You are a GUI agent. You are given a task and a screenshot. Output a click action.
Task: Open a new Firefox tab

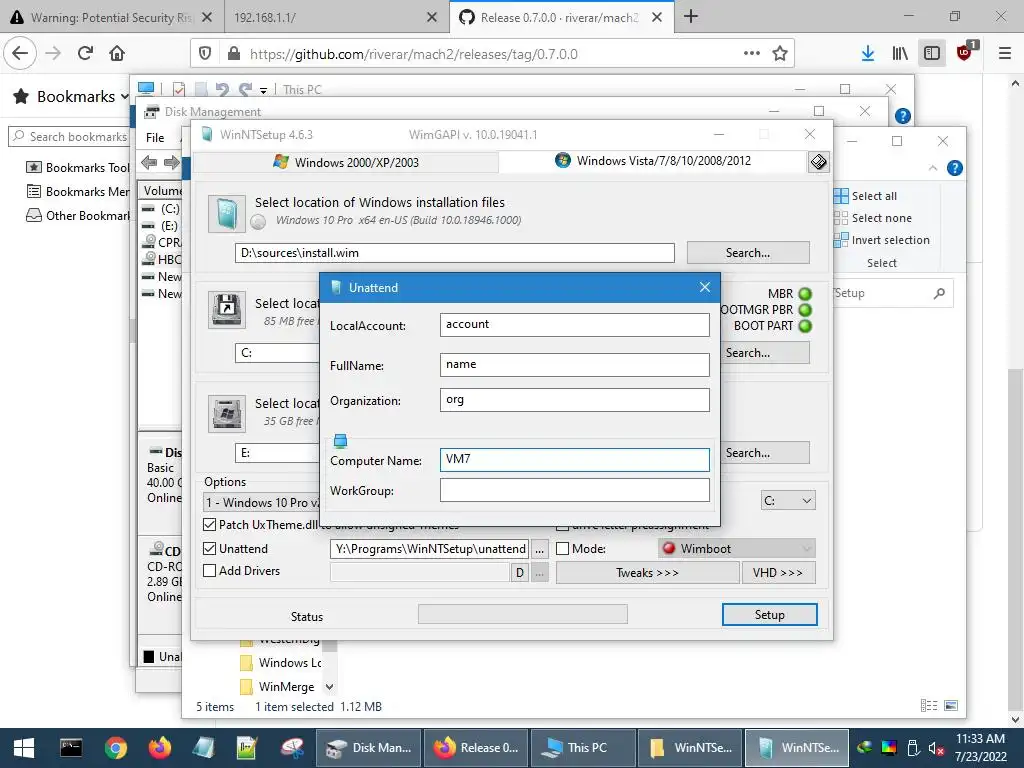pos(691,17)
